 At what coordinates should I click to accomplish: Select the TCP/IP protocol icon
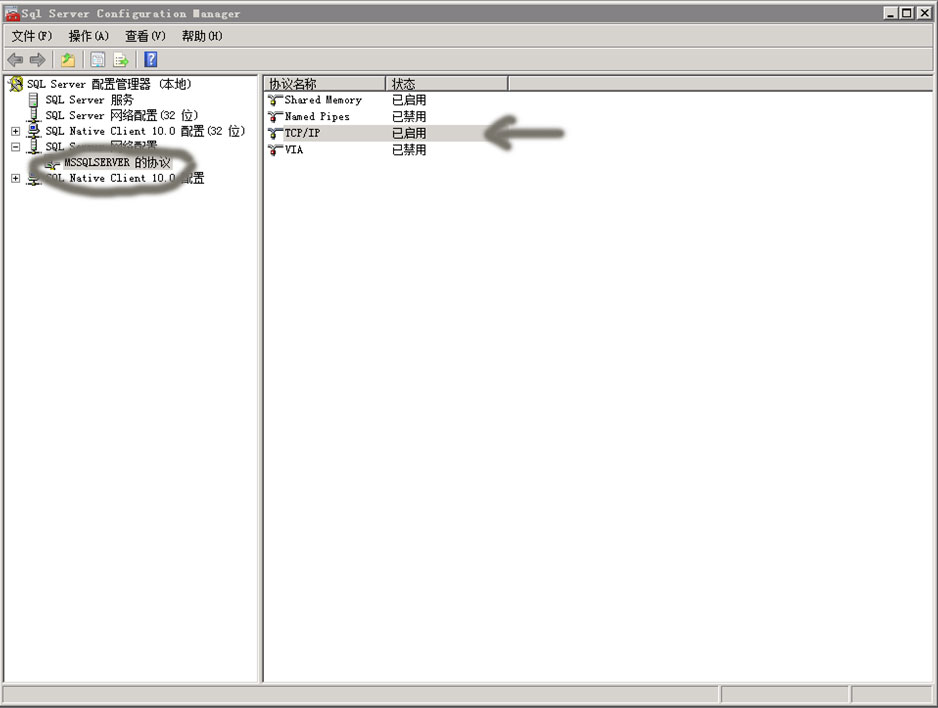[274, 131]
